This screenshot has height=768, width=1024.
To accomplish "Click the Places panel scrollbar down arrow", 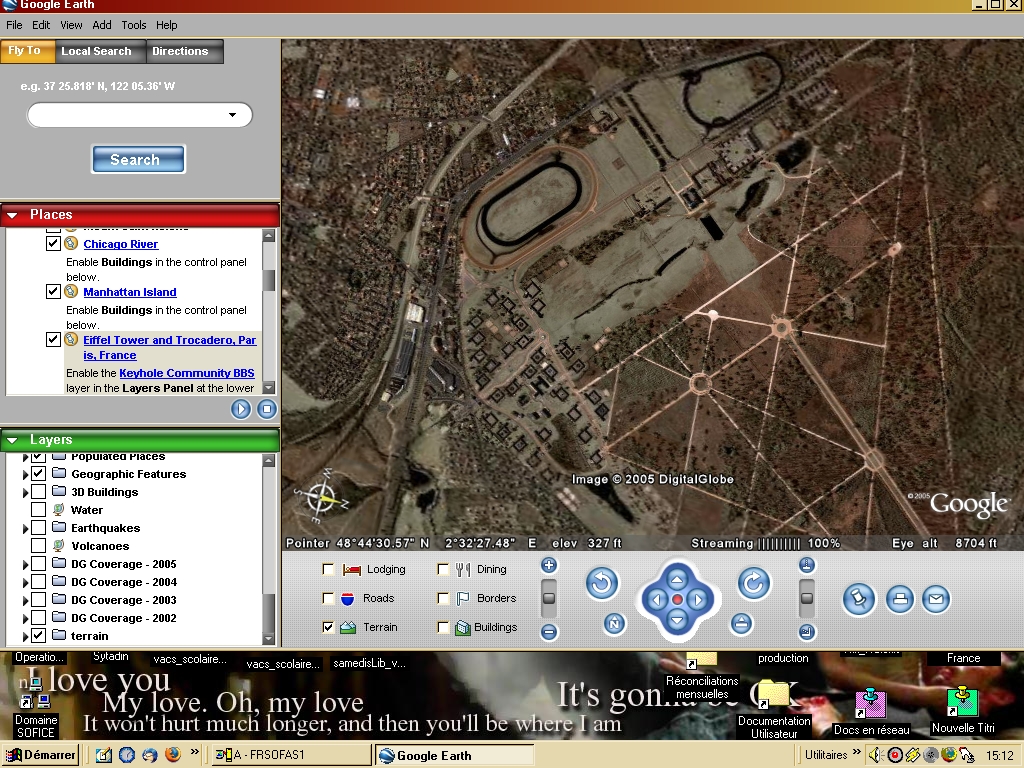I will 268,388.
